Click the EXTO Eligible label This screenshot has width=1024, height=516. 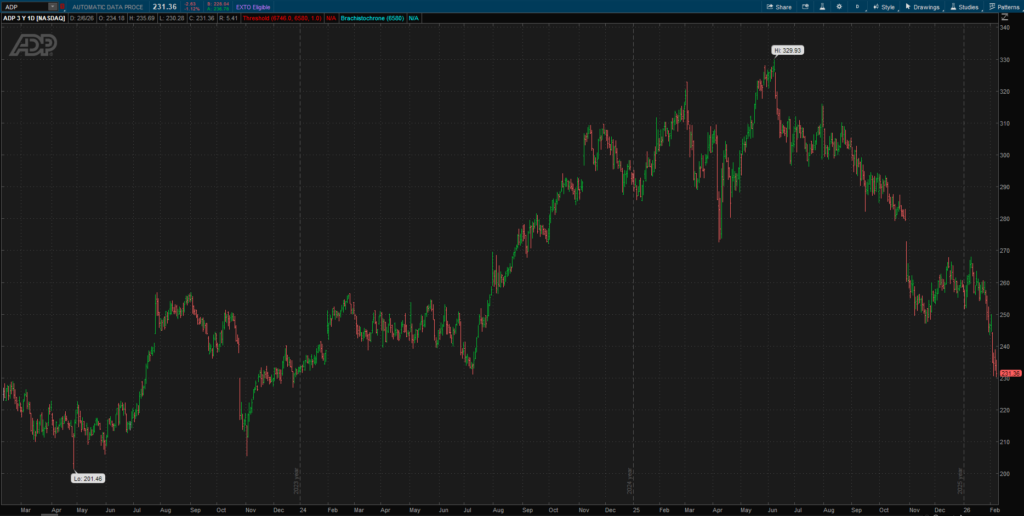[253, 7]
